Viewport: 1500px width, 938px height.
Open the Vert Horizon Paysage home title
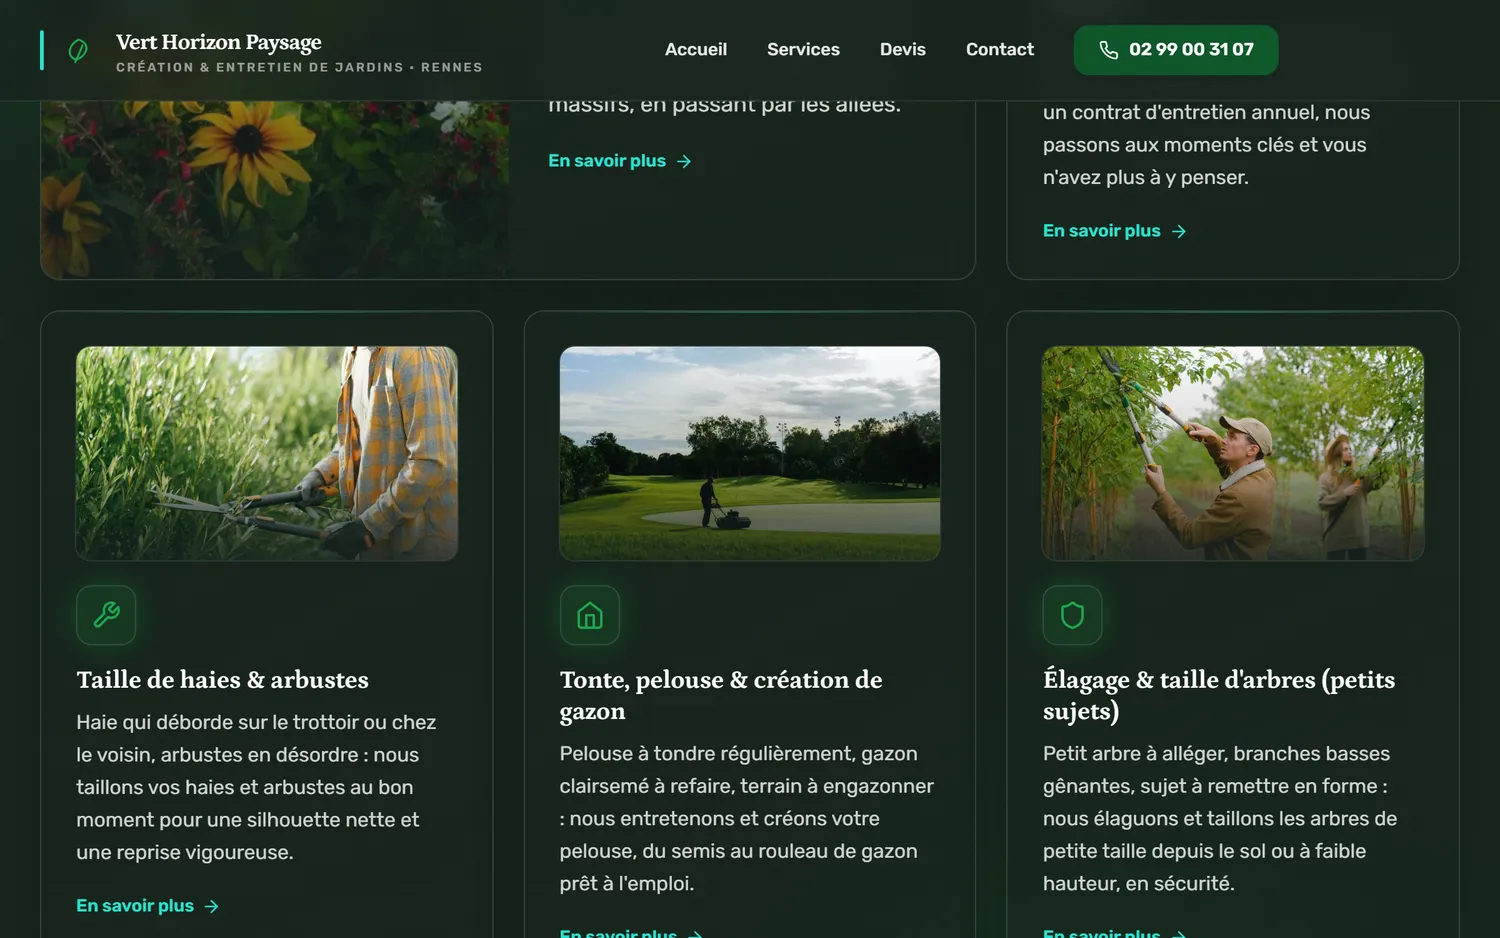[219, 42]
